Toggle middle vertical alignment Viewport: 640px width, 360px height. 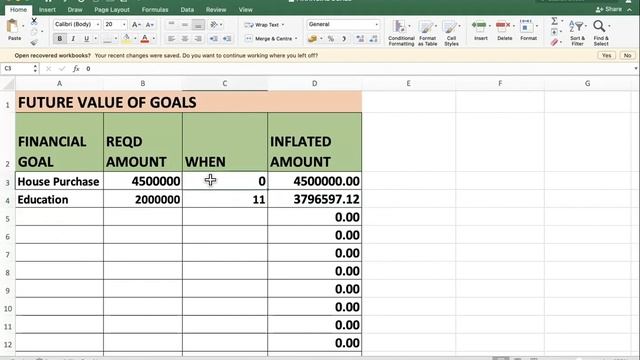[185, 24]
